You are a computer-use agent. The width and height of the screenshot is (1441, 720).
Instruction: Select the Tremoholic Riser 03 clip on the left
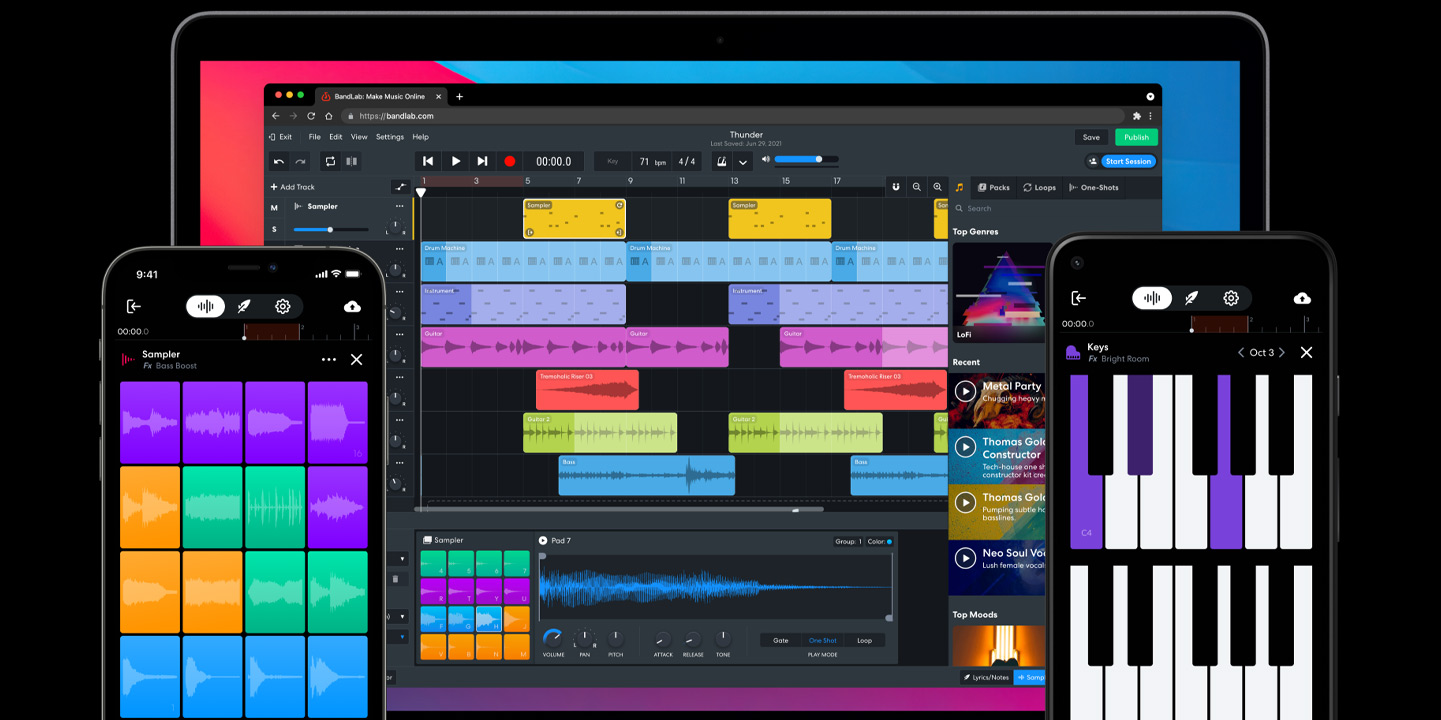pyautogui.click(x=587, y=390)
